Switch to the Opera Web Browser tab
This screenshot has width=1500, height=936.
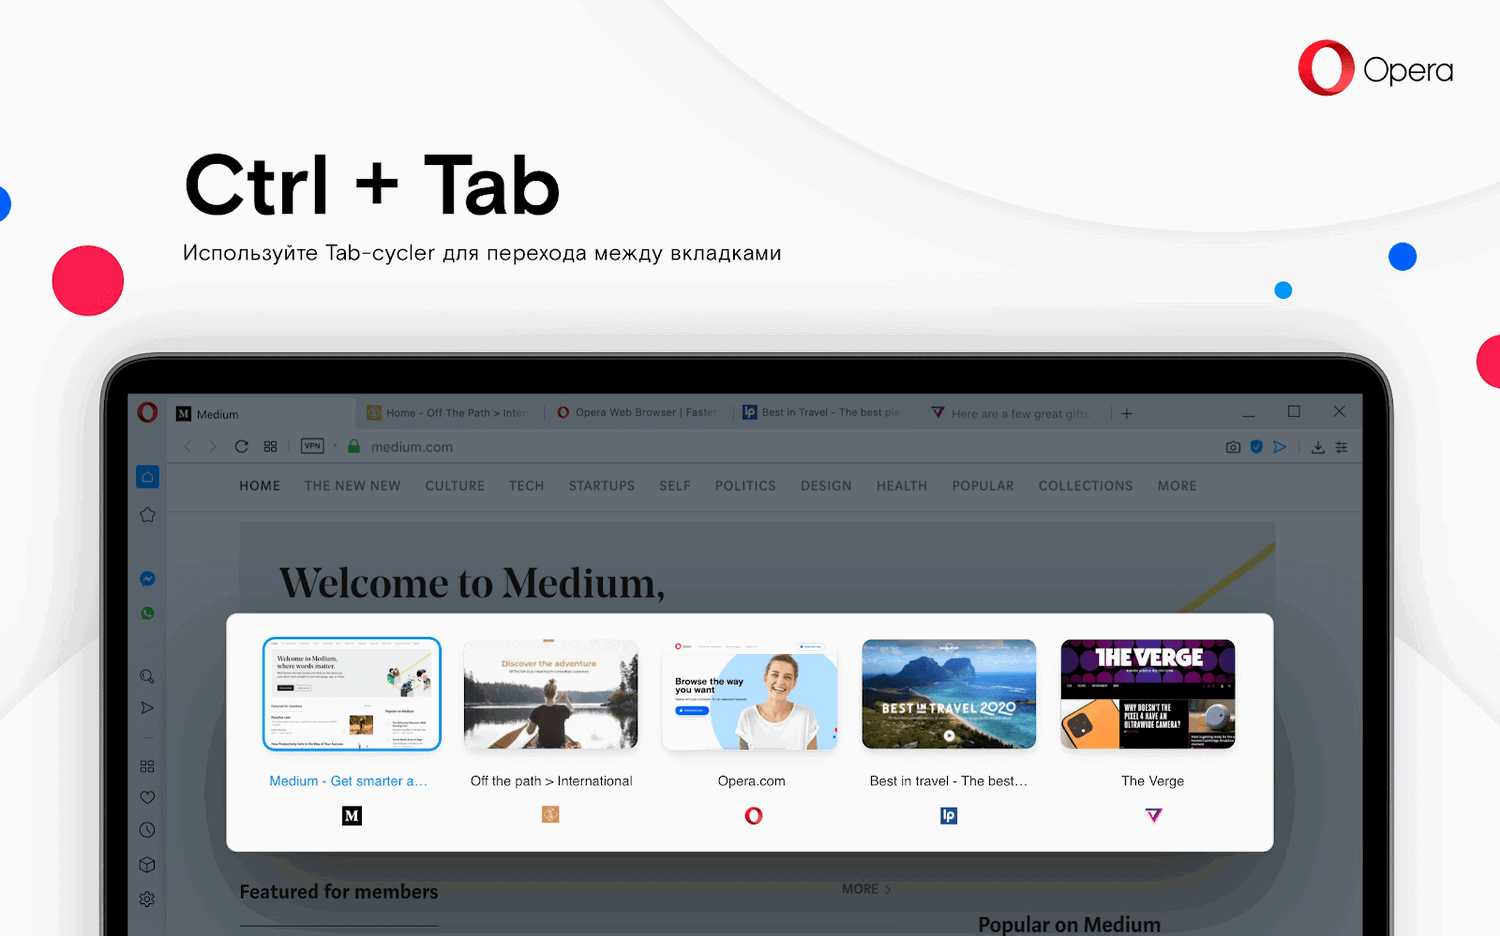[637, 413]
